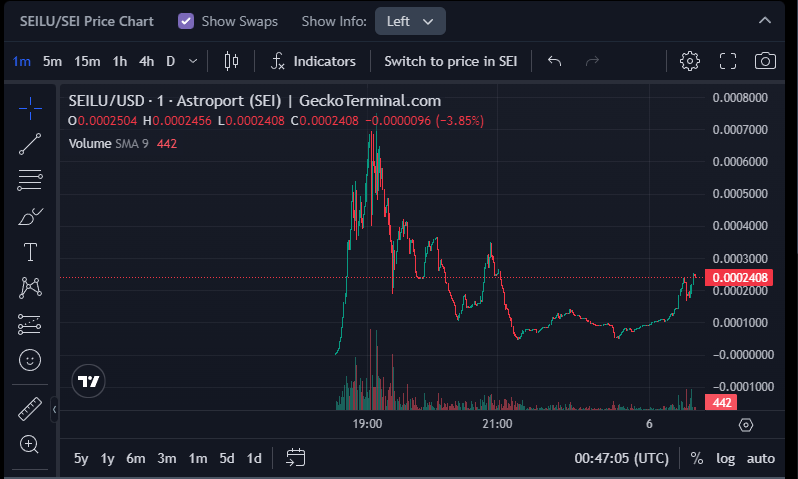Viewport: 798px width, 479px height.
Task: Click the 0.0008000 price axis label
Action: (x=740, y=98)
